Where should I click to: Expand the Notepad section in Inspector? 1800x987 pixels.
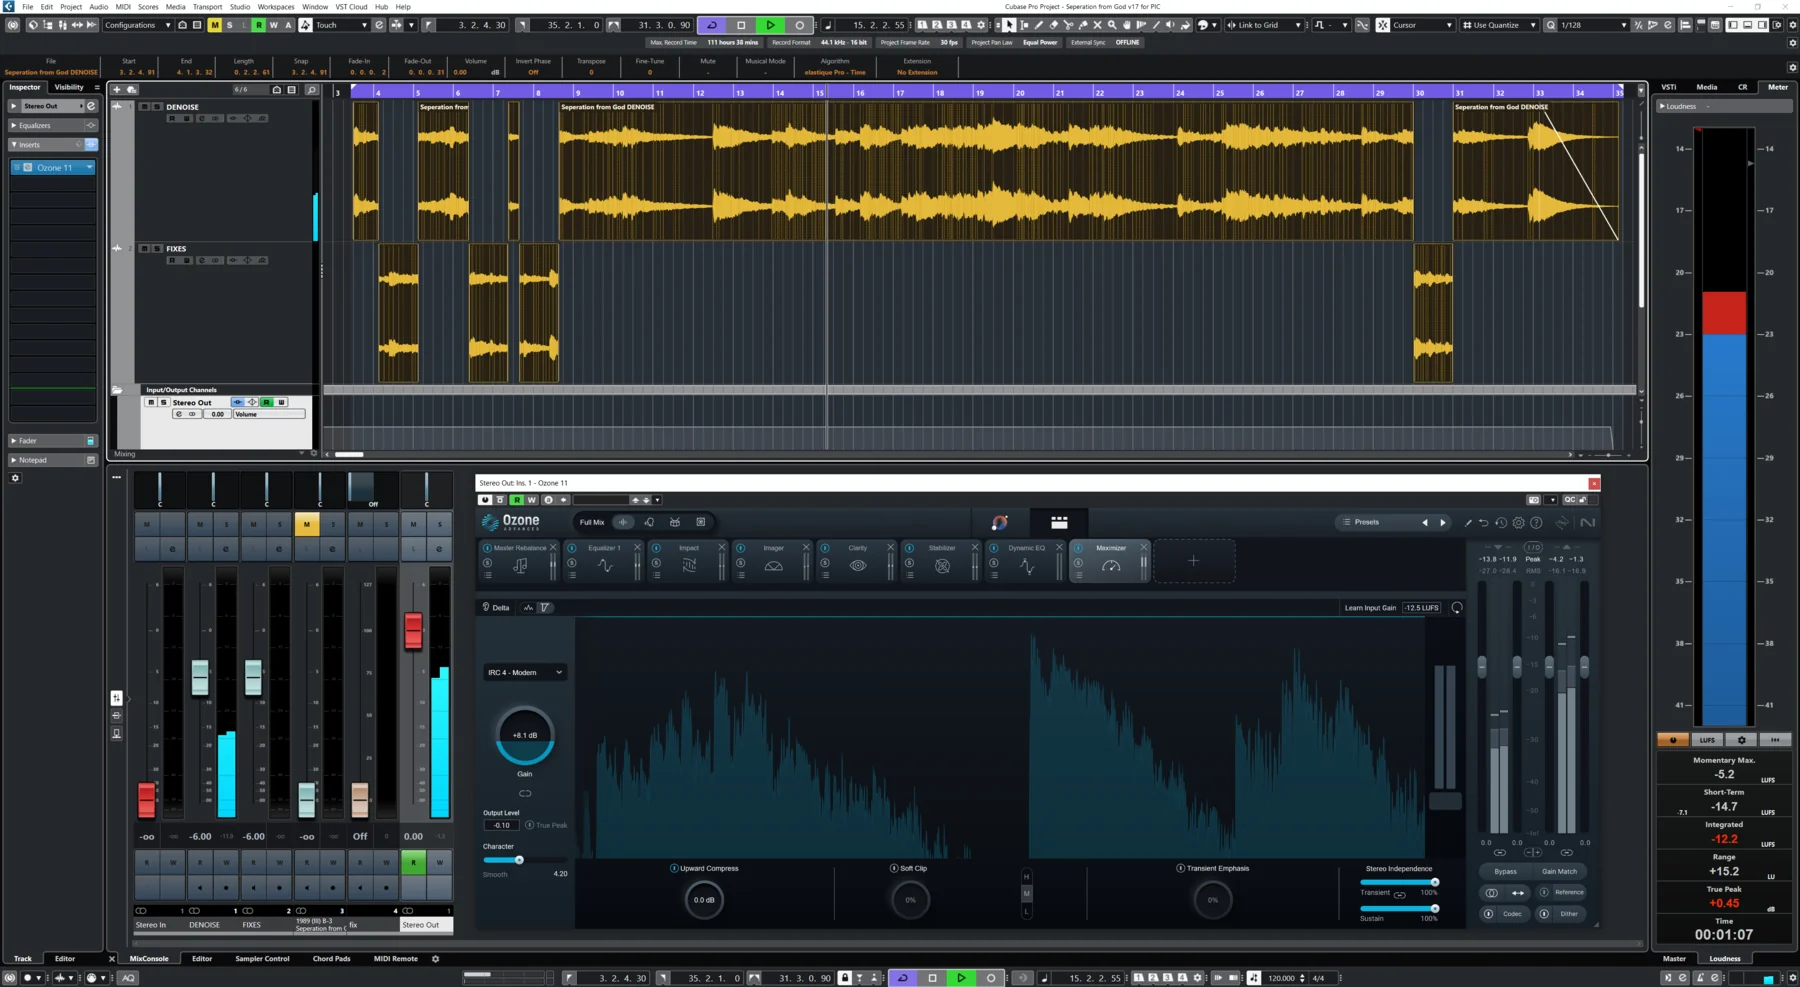tap(53, 460)
